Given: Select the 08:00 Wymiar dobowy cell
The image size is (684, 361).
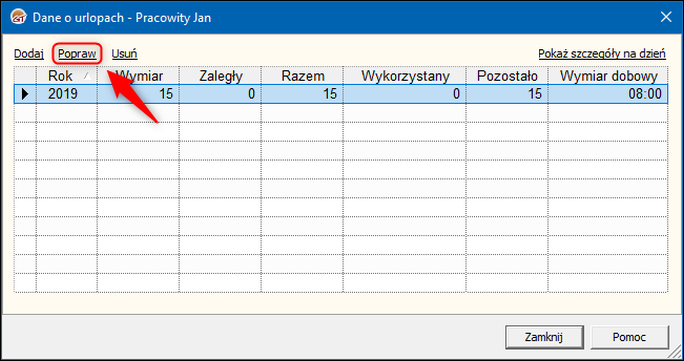Looking at the screenshot, I should tap(608, 94).
